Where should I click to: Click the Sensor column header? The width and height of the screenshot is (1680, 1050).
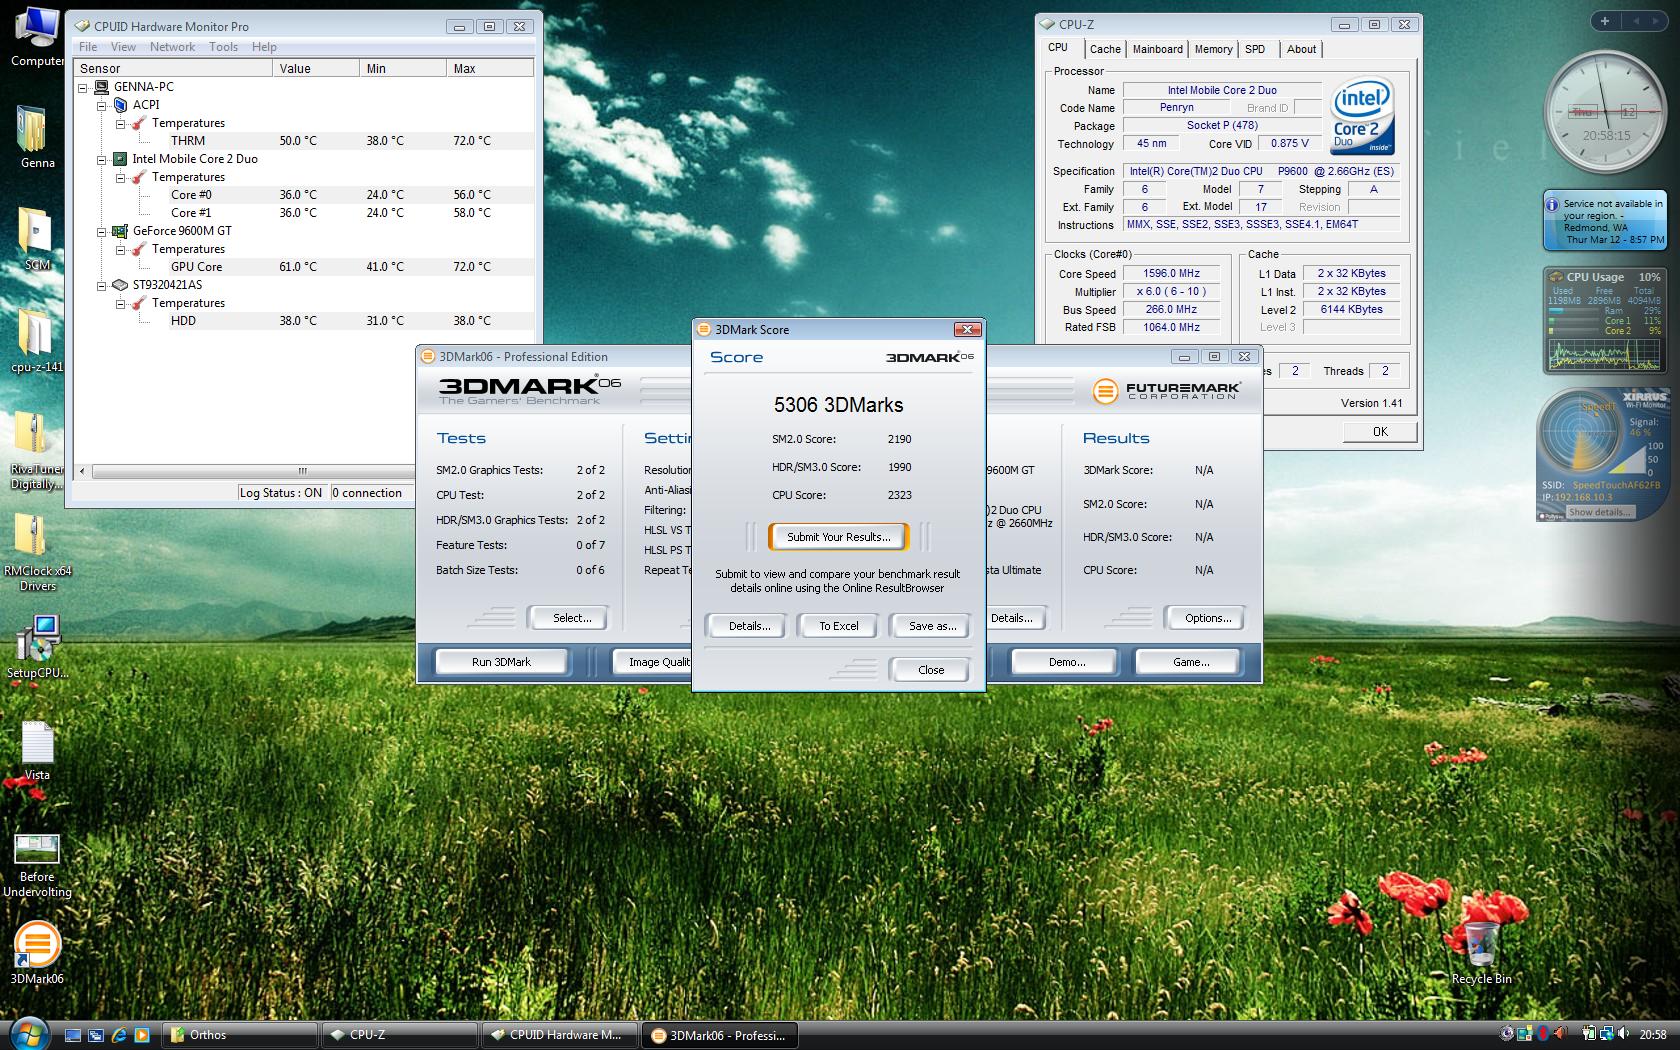[x=173, y=68]
